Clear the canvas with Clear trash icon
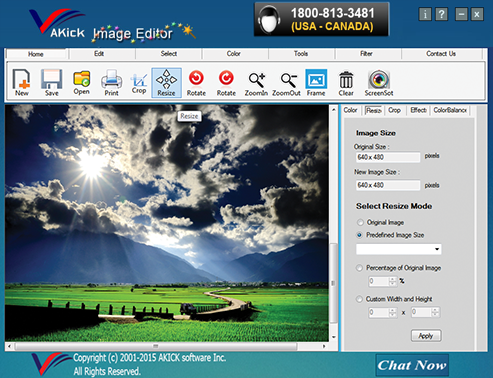This screenshot has height=378, width=493. (346, 83)
